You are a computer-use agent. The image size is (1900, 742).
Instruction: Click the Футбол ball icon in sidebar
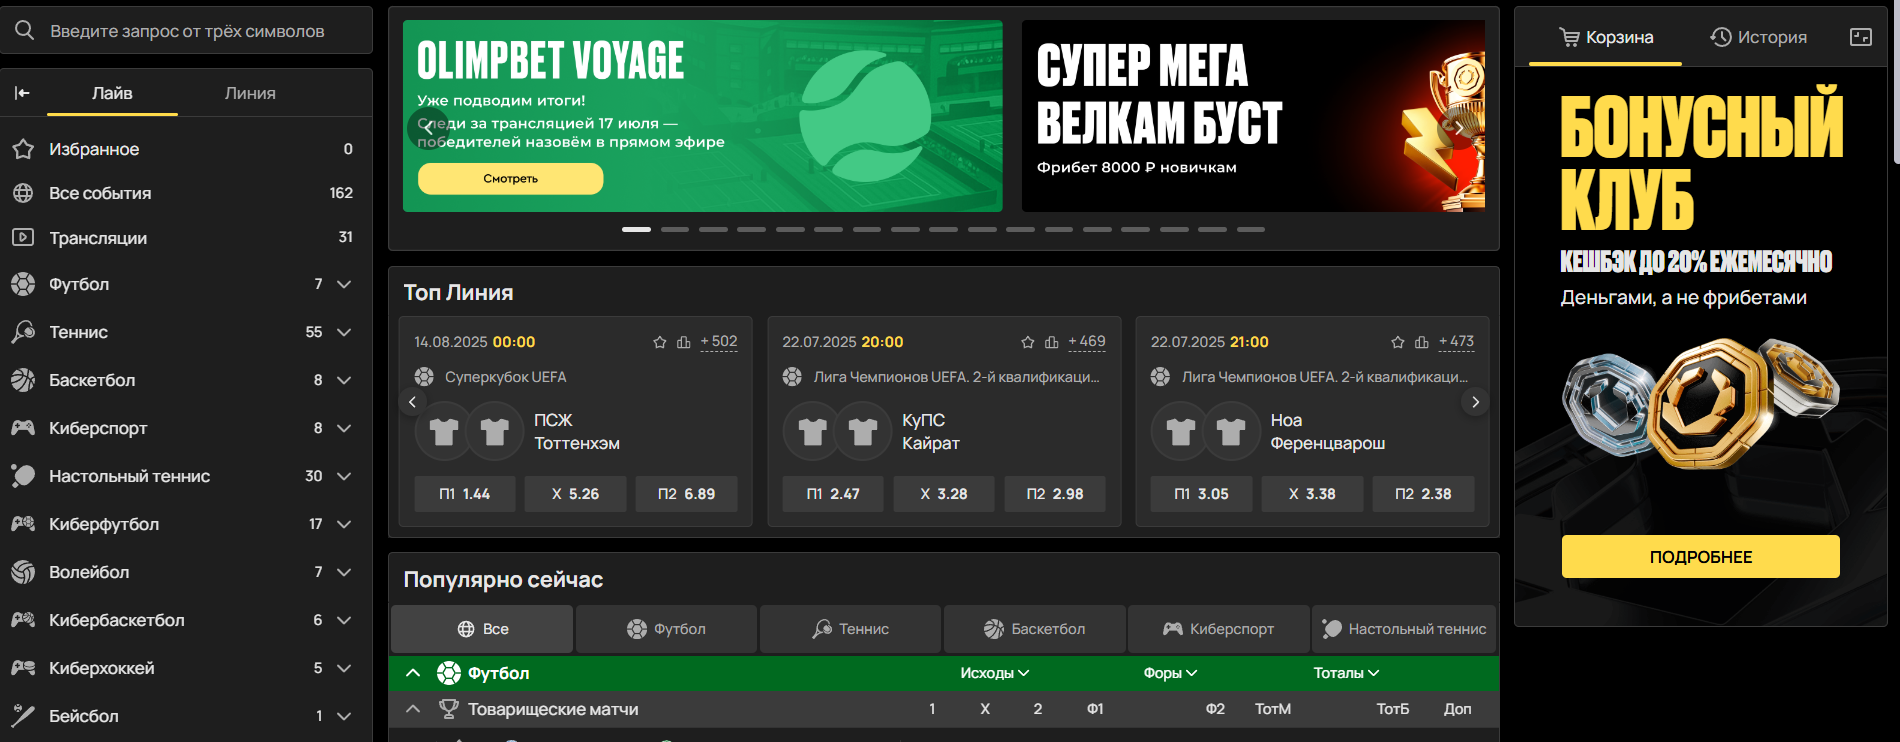pyautogui.click(x=23, y=284)
